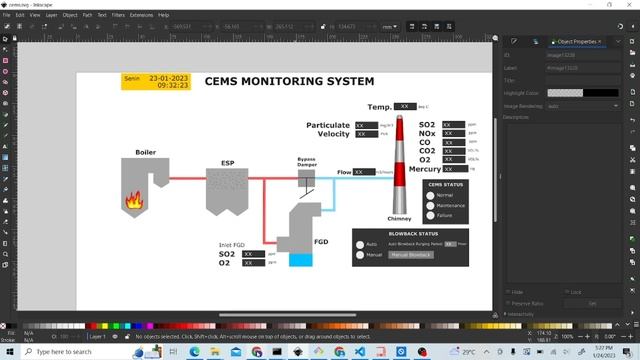
Task: Toggle Layer 1 lock in status bar
Action: click(127, 337)
